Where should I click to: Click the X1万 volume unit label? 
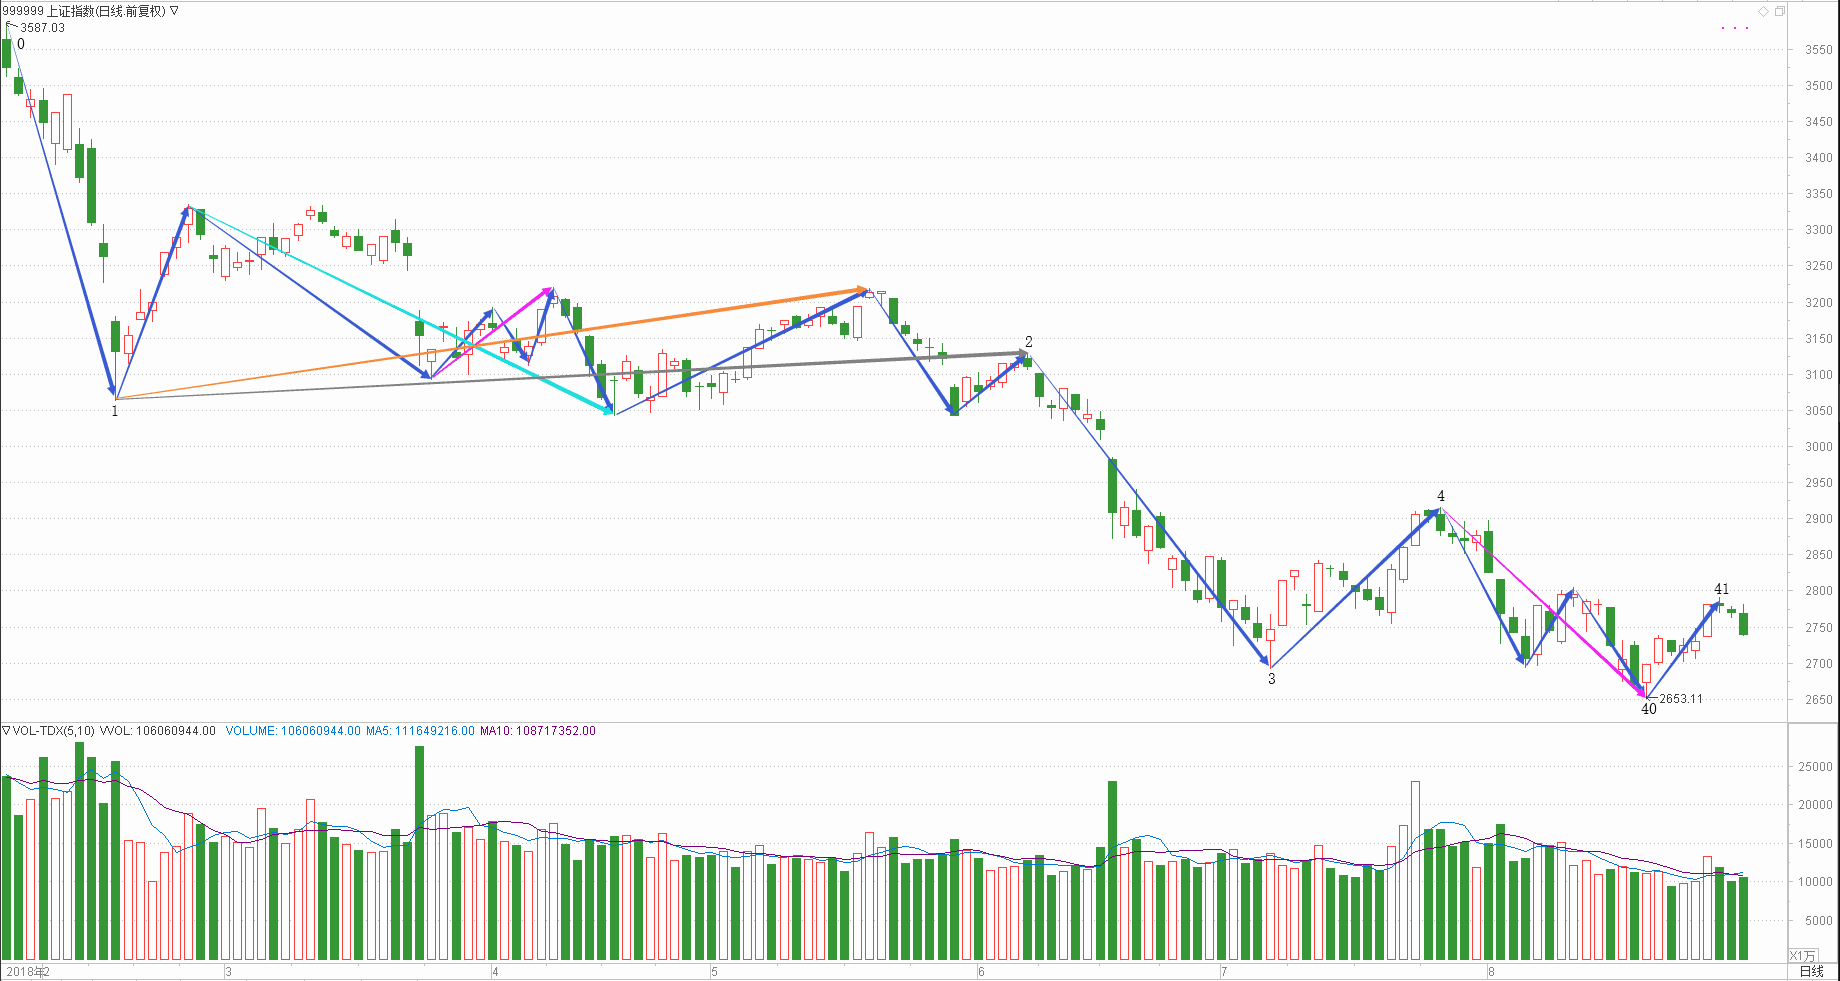point(1802,956)
